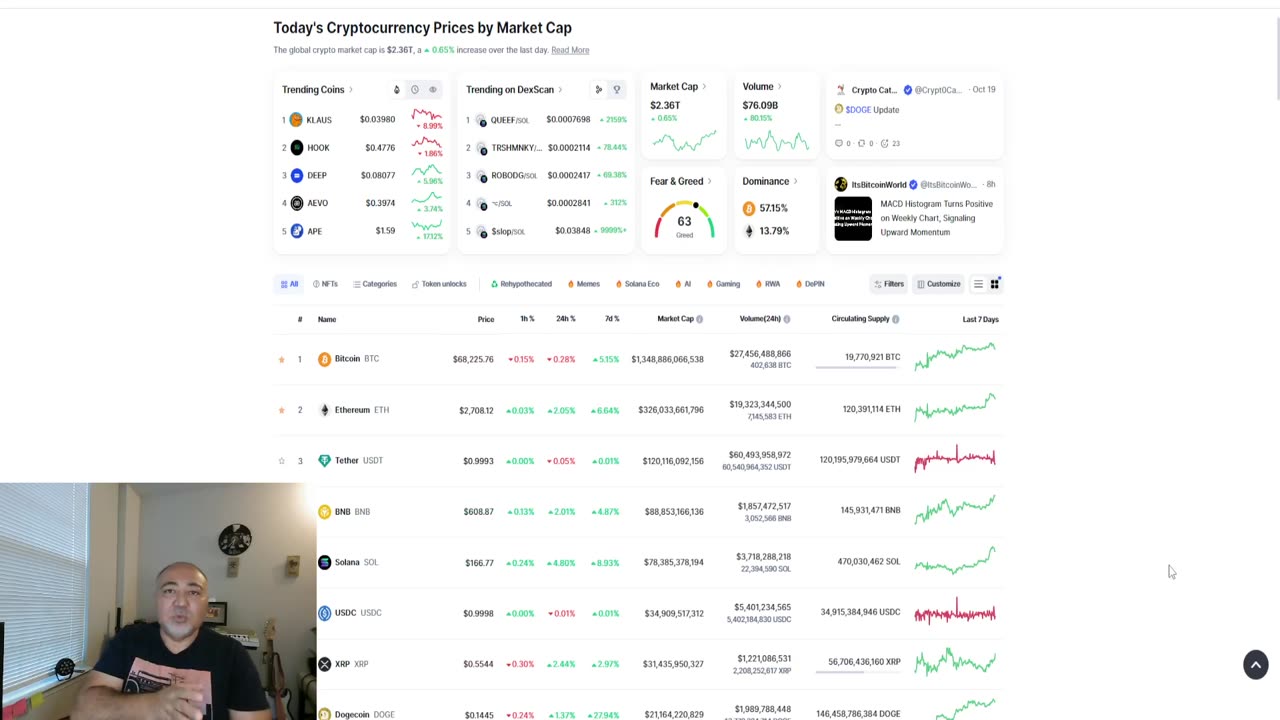Viewport: 1280px width, 720px height.
Task: Select the flame icon in Trending Coins
Action: (396, 90)
